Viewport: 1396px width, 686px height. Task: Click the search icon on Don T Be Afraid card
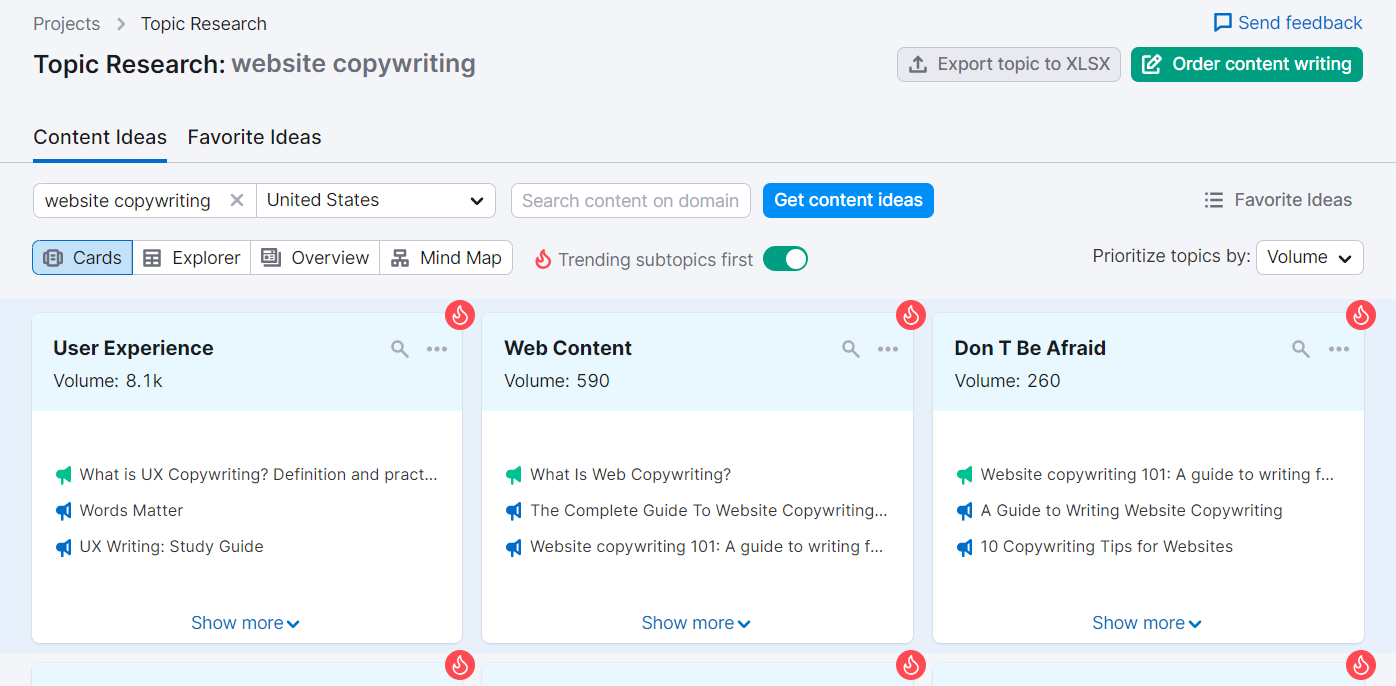(x=1301, y=349)
